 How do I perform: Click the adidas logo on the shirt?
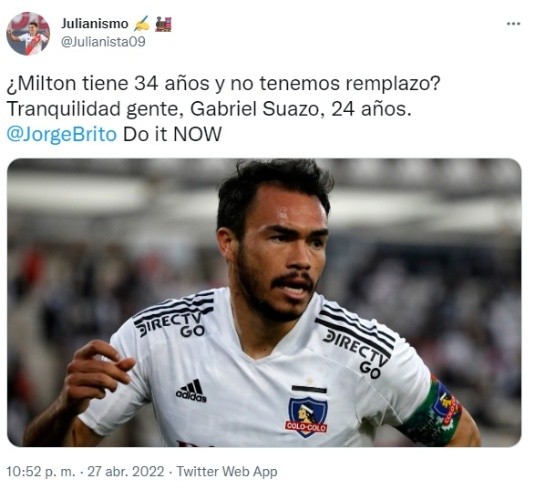191,391
